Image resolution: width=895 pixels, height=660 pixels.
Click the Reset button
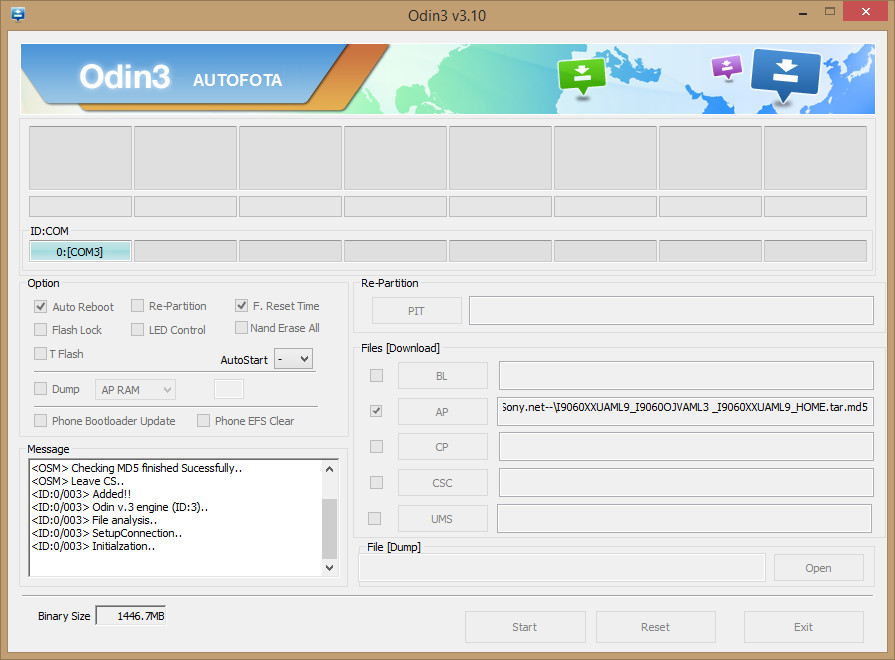point(656,627)
